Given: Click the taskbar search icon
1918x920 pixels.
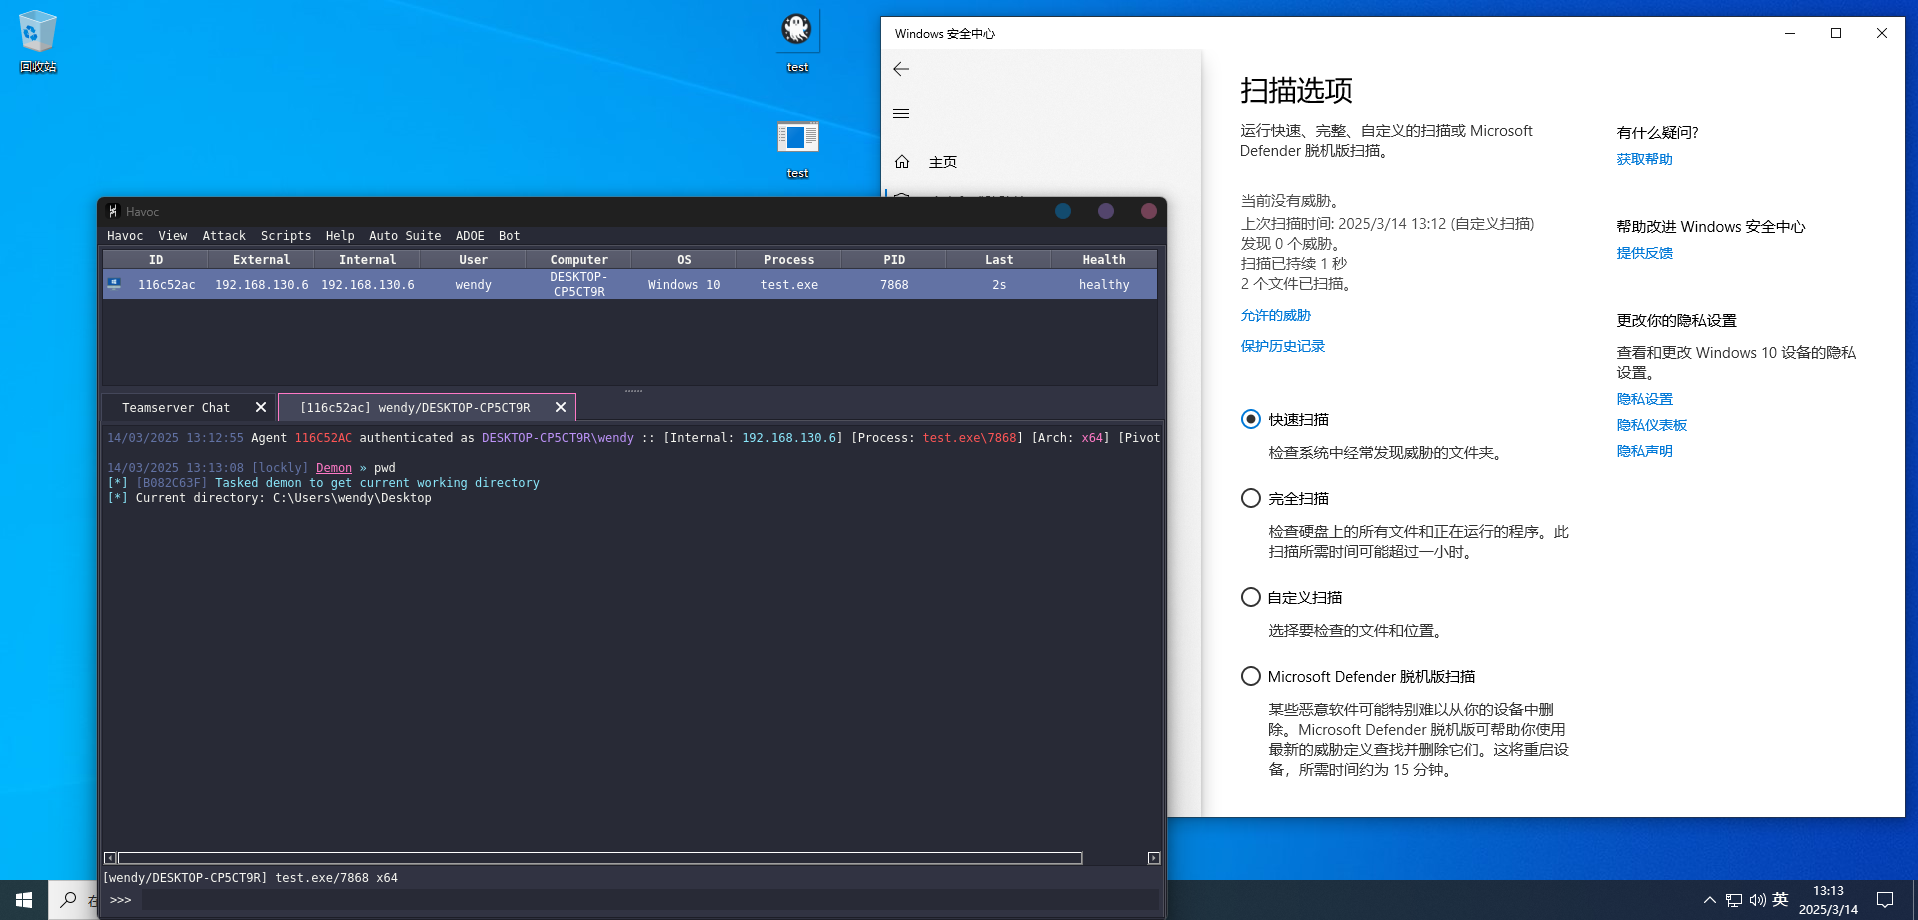Looking at the screenshot, I should [68, 900].
